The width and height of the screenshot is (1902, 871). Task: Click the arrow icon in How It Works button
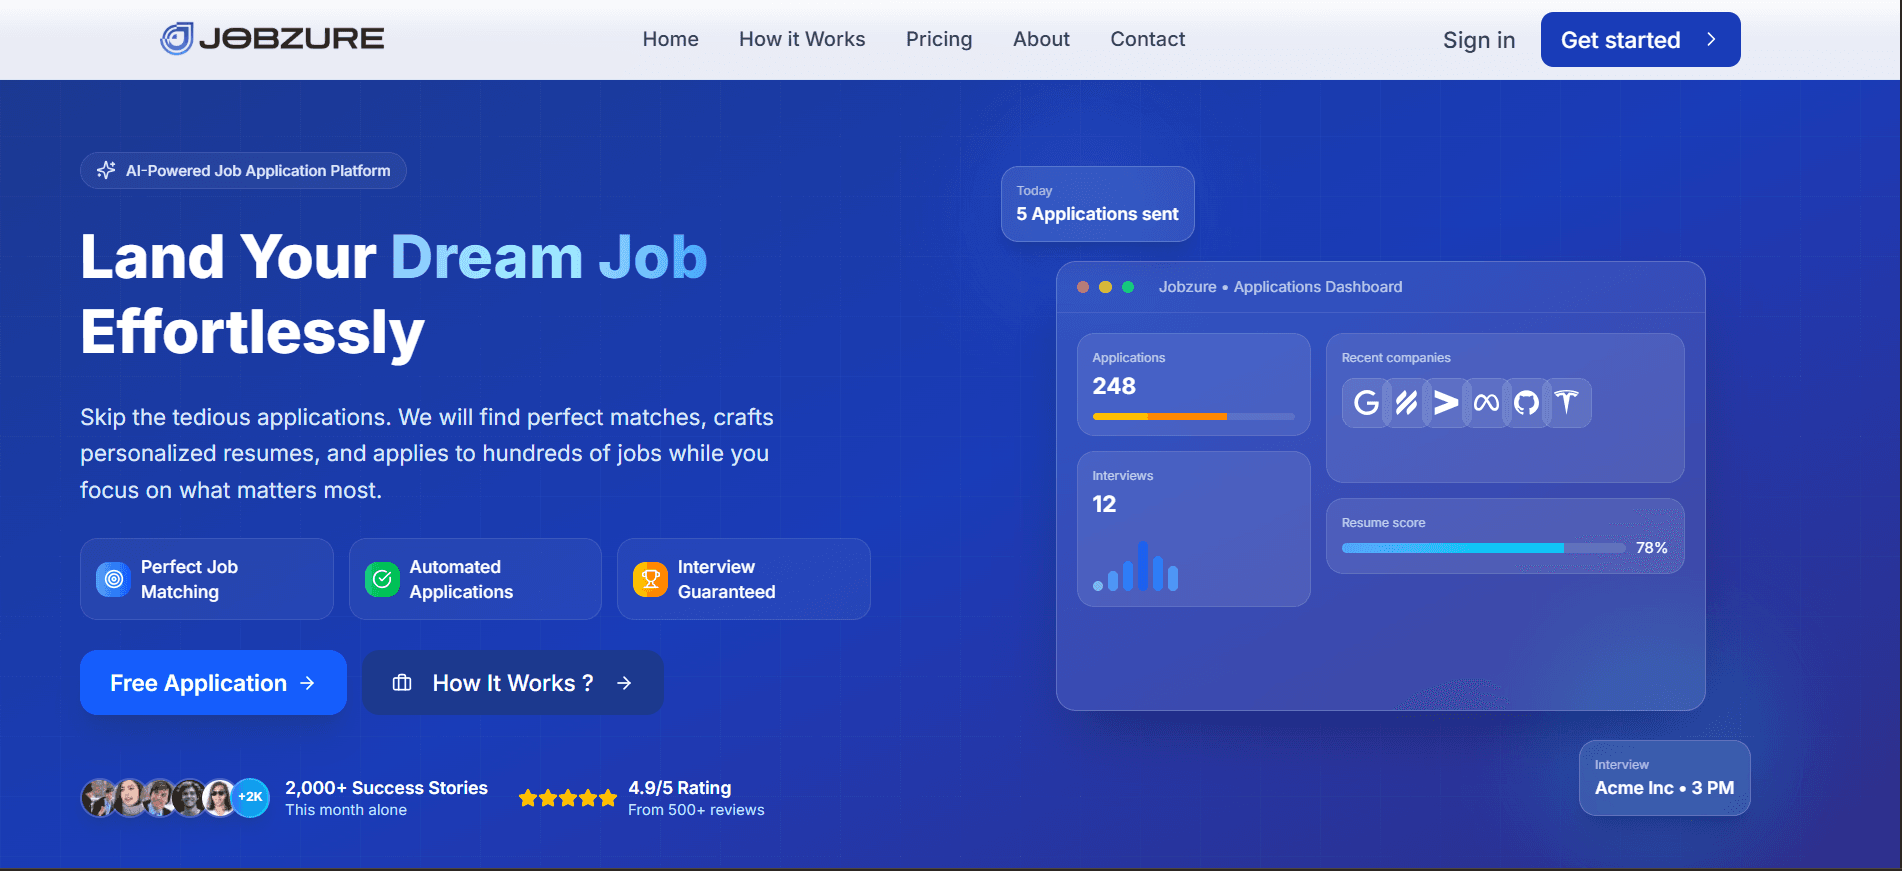624,683
